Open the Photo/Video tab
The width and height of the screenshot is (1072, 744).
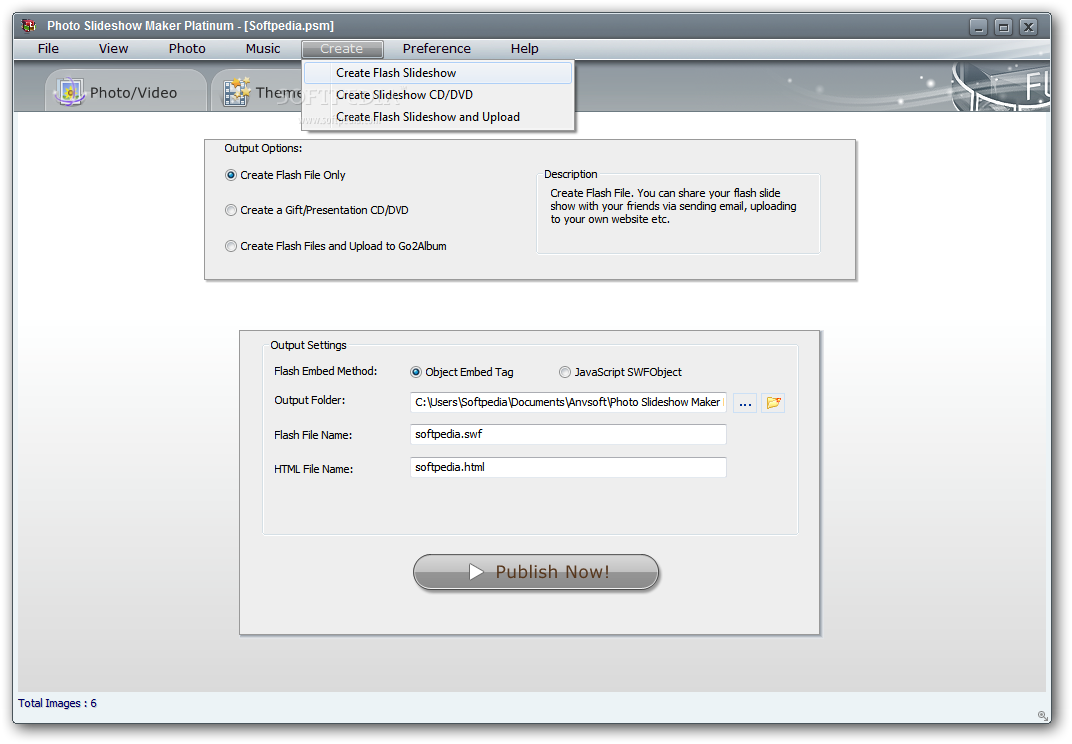click(x=126, y=92)
